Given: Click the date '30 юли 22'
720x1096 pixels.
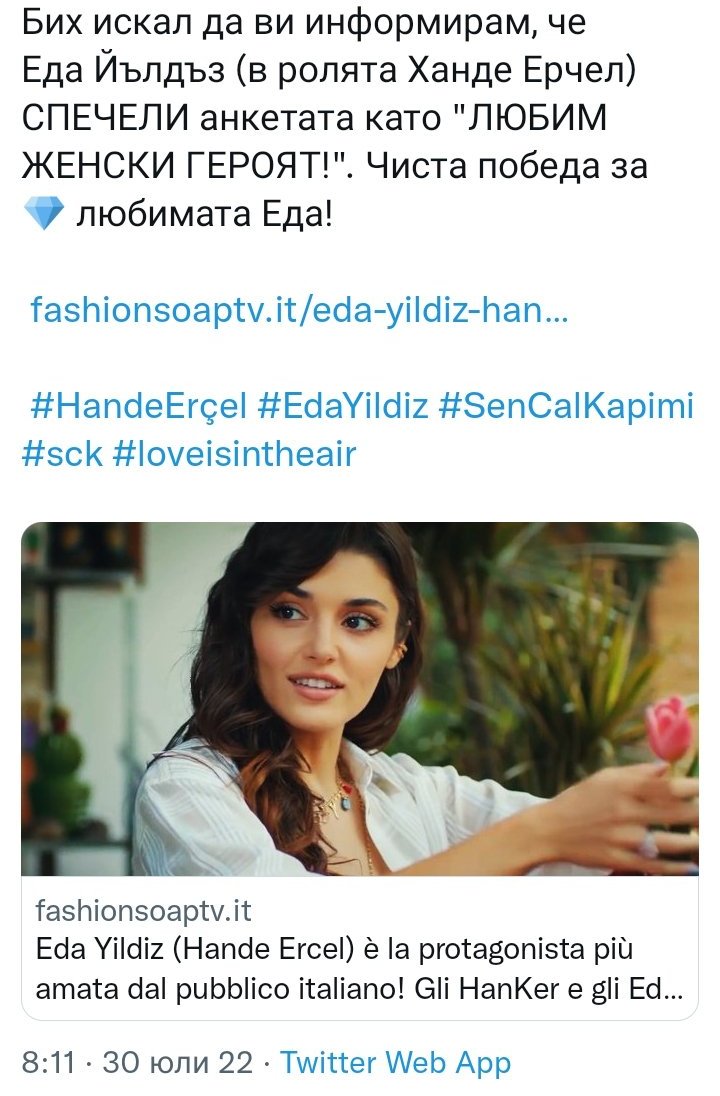Looking at the screenshot, I should click(x=178, y=1062).
